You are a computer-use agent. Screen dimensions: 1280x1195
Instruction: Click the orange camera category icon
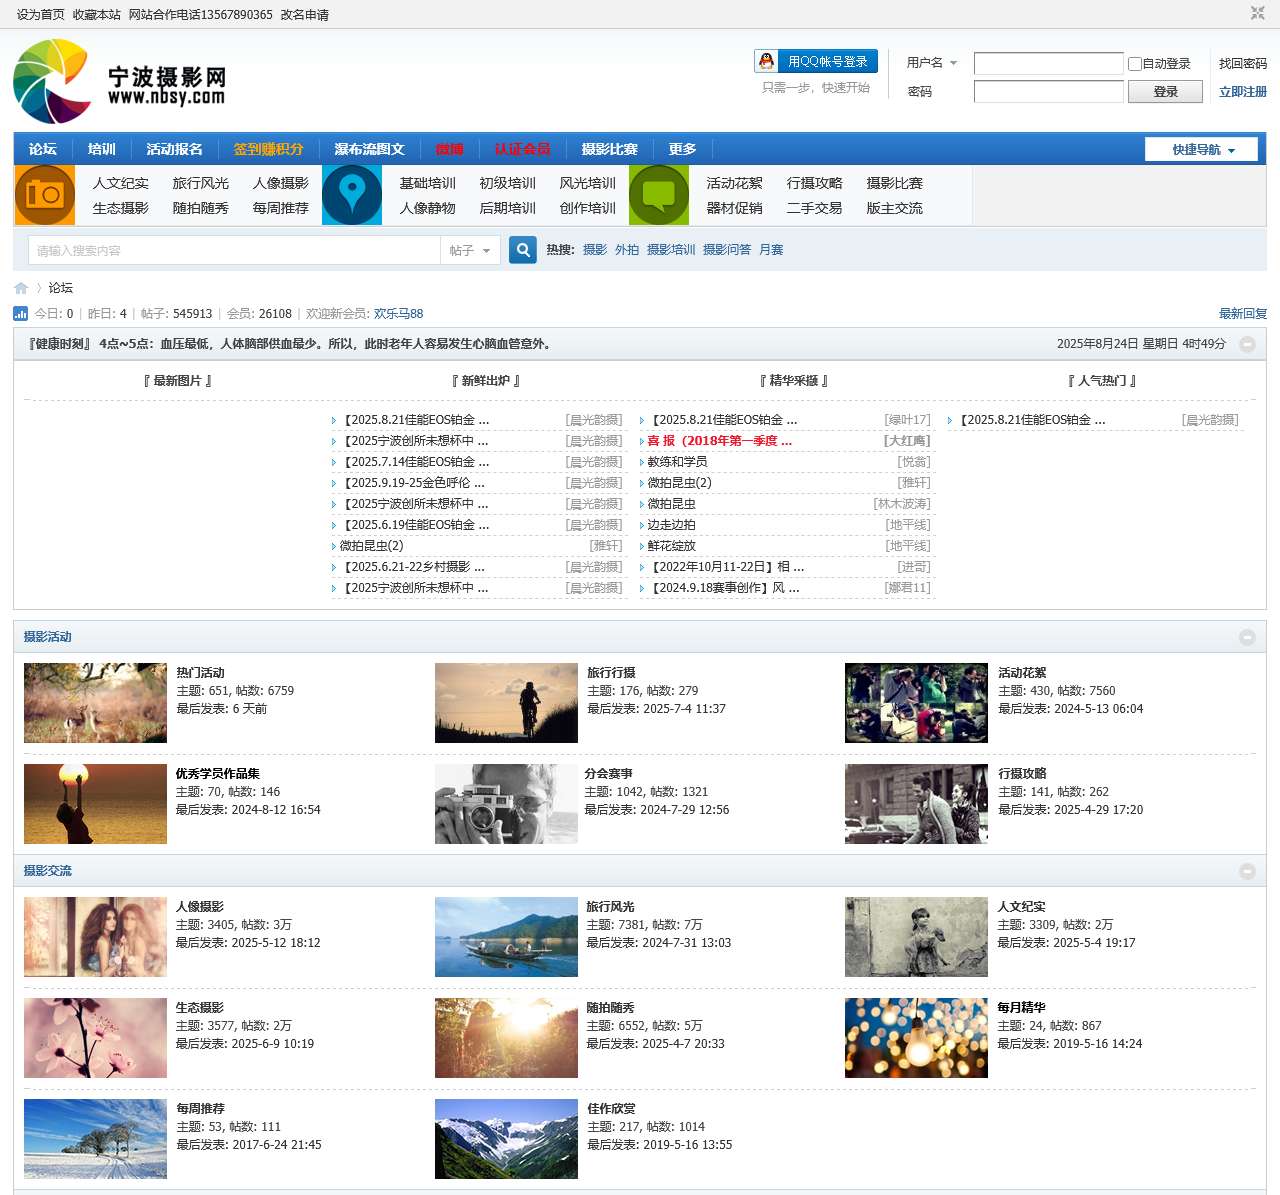(45, 195)
